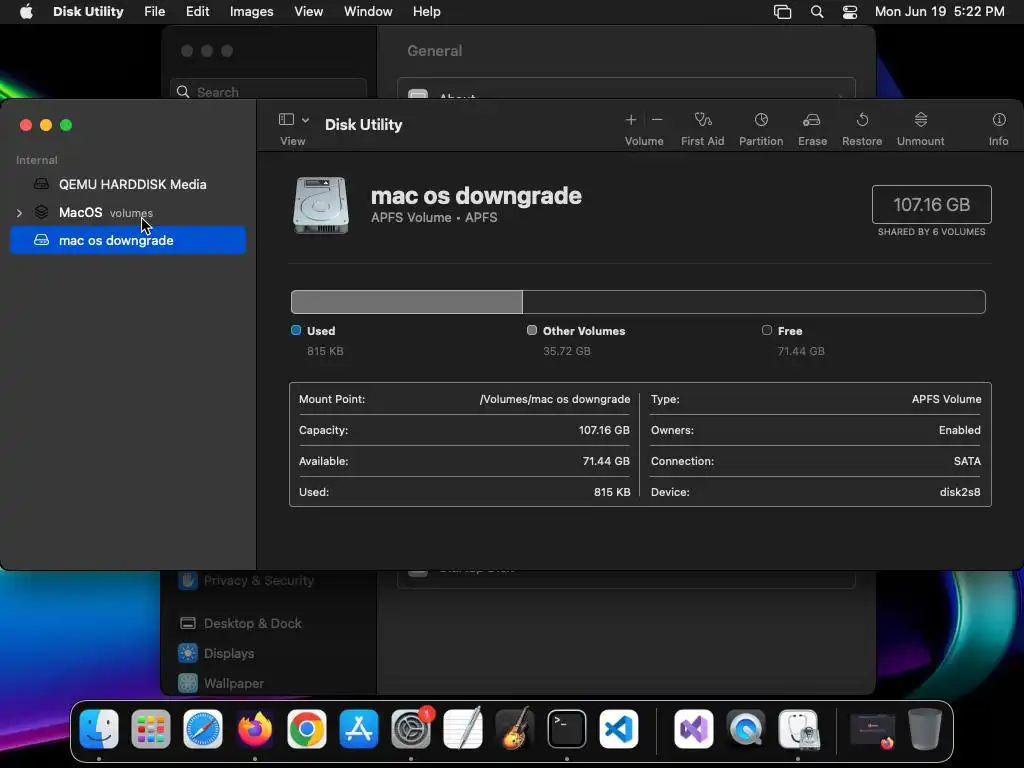Unmount the selected volume

(920, 120)
